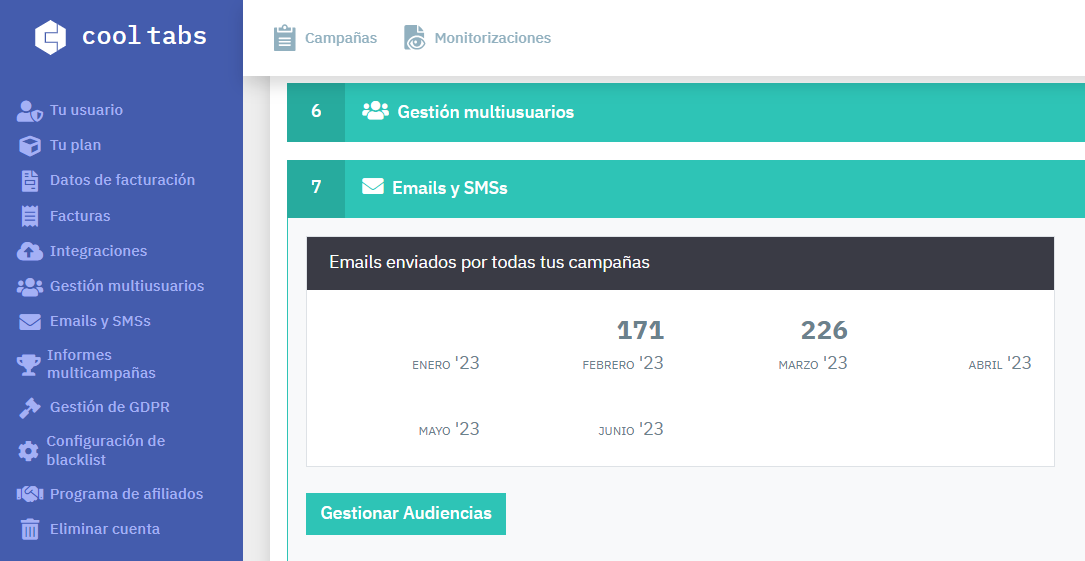Image resolution: width=1085 pixels, height=561 pixels.
Task: Open Facturas in the sidebar
Action: pos(80,216)
